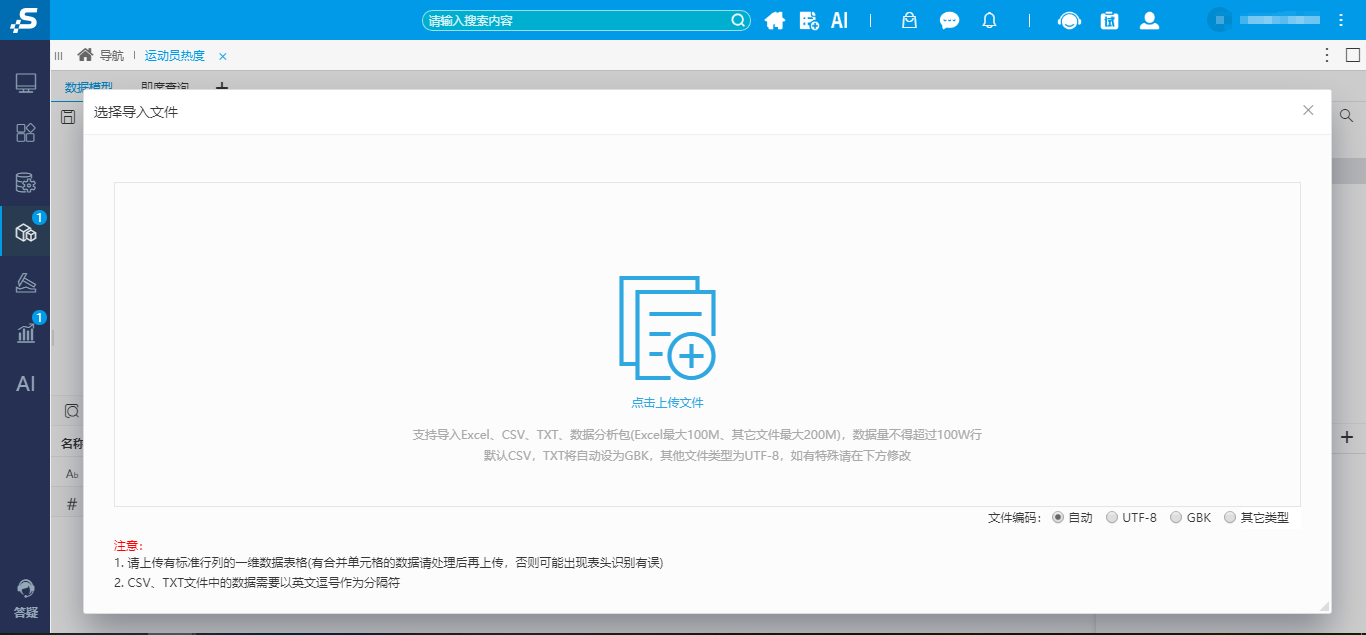Open the three-dot menu in the top bar
The width and height of the screenshot is (1366, 635).
pos(1340,20)
